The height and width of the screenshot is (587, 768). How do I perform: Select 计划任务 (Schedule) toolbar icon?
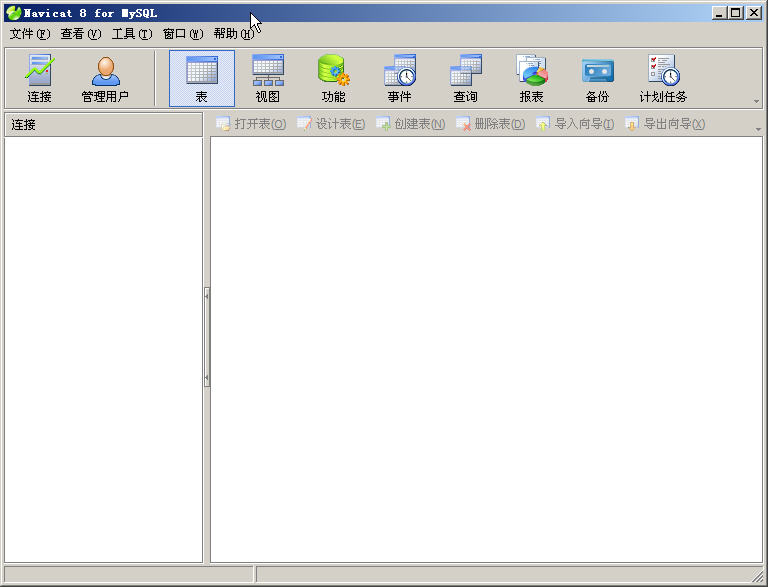click(x=663, y=79)
